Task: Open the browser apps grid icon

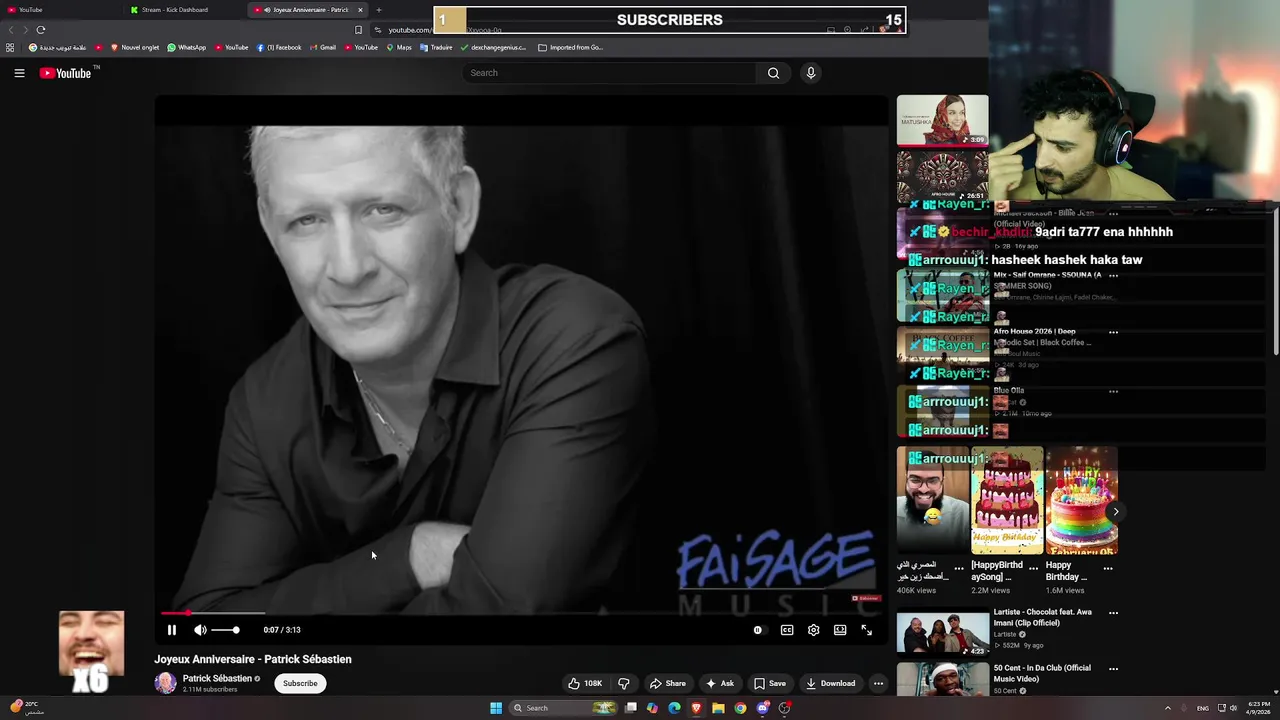Action: [x=10, y=47]
